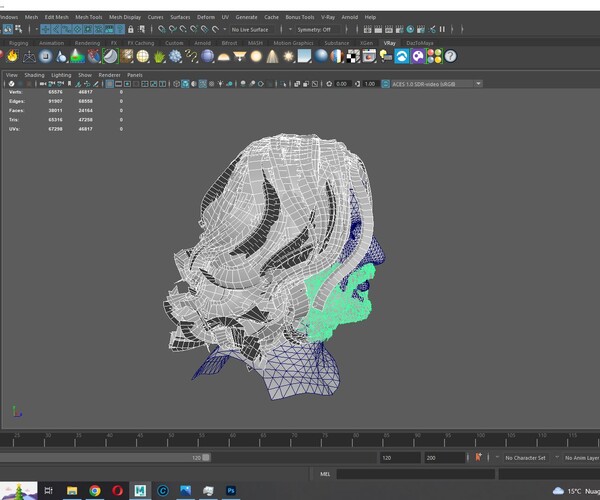Click the V-Ray sun light icon
Image resolution: width=600 pixels, height=500 pixels.
tap(289, 56)
